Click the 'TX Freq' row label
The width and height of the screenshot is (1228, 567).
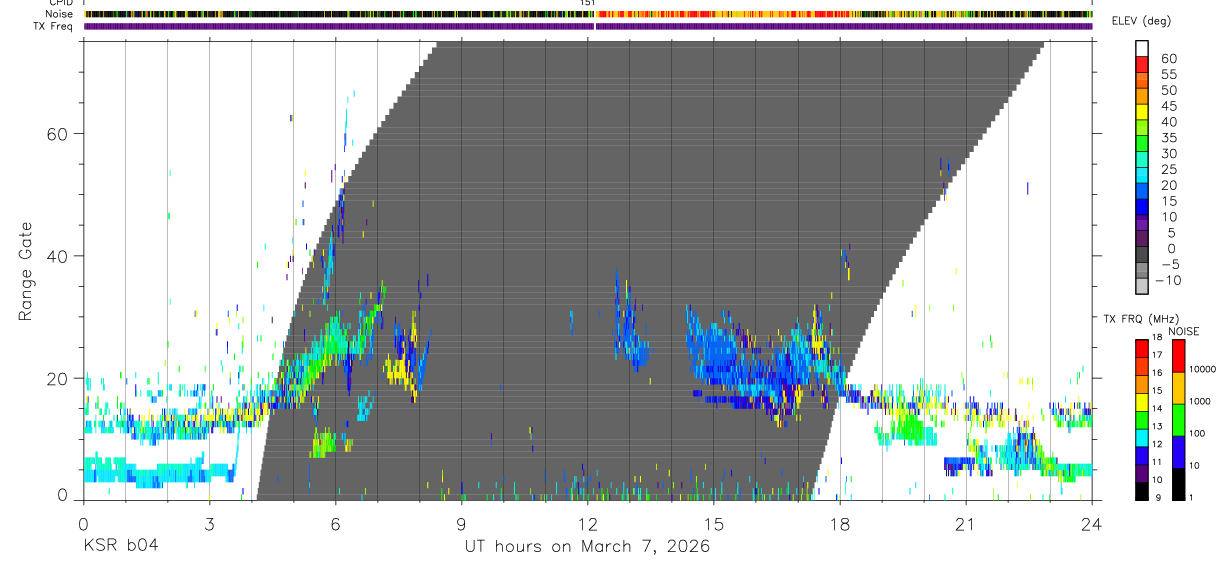53,26
